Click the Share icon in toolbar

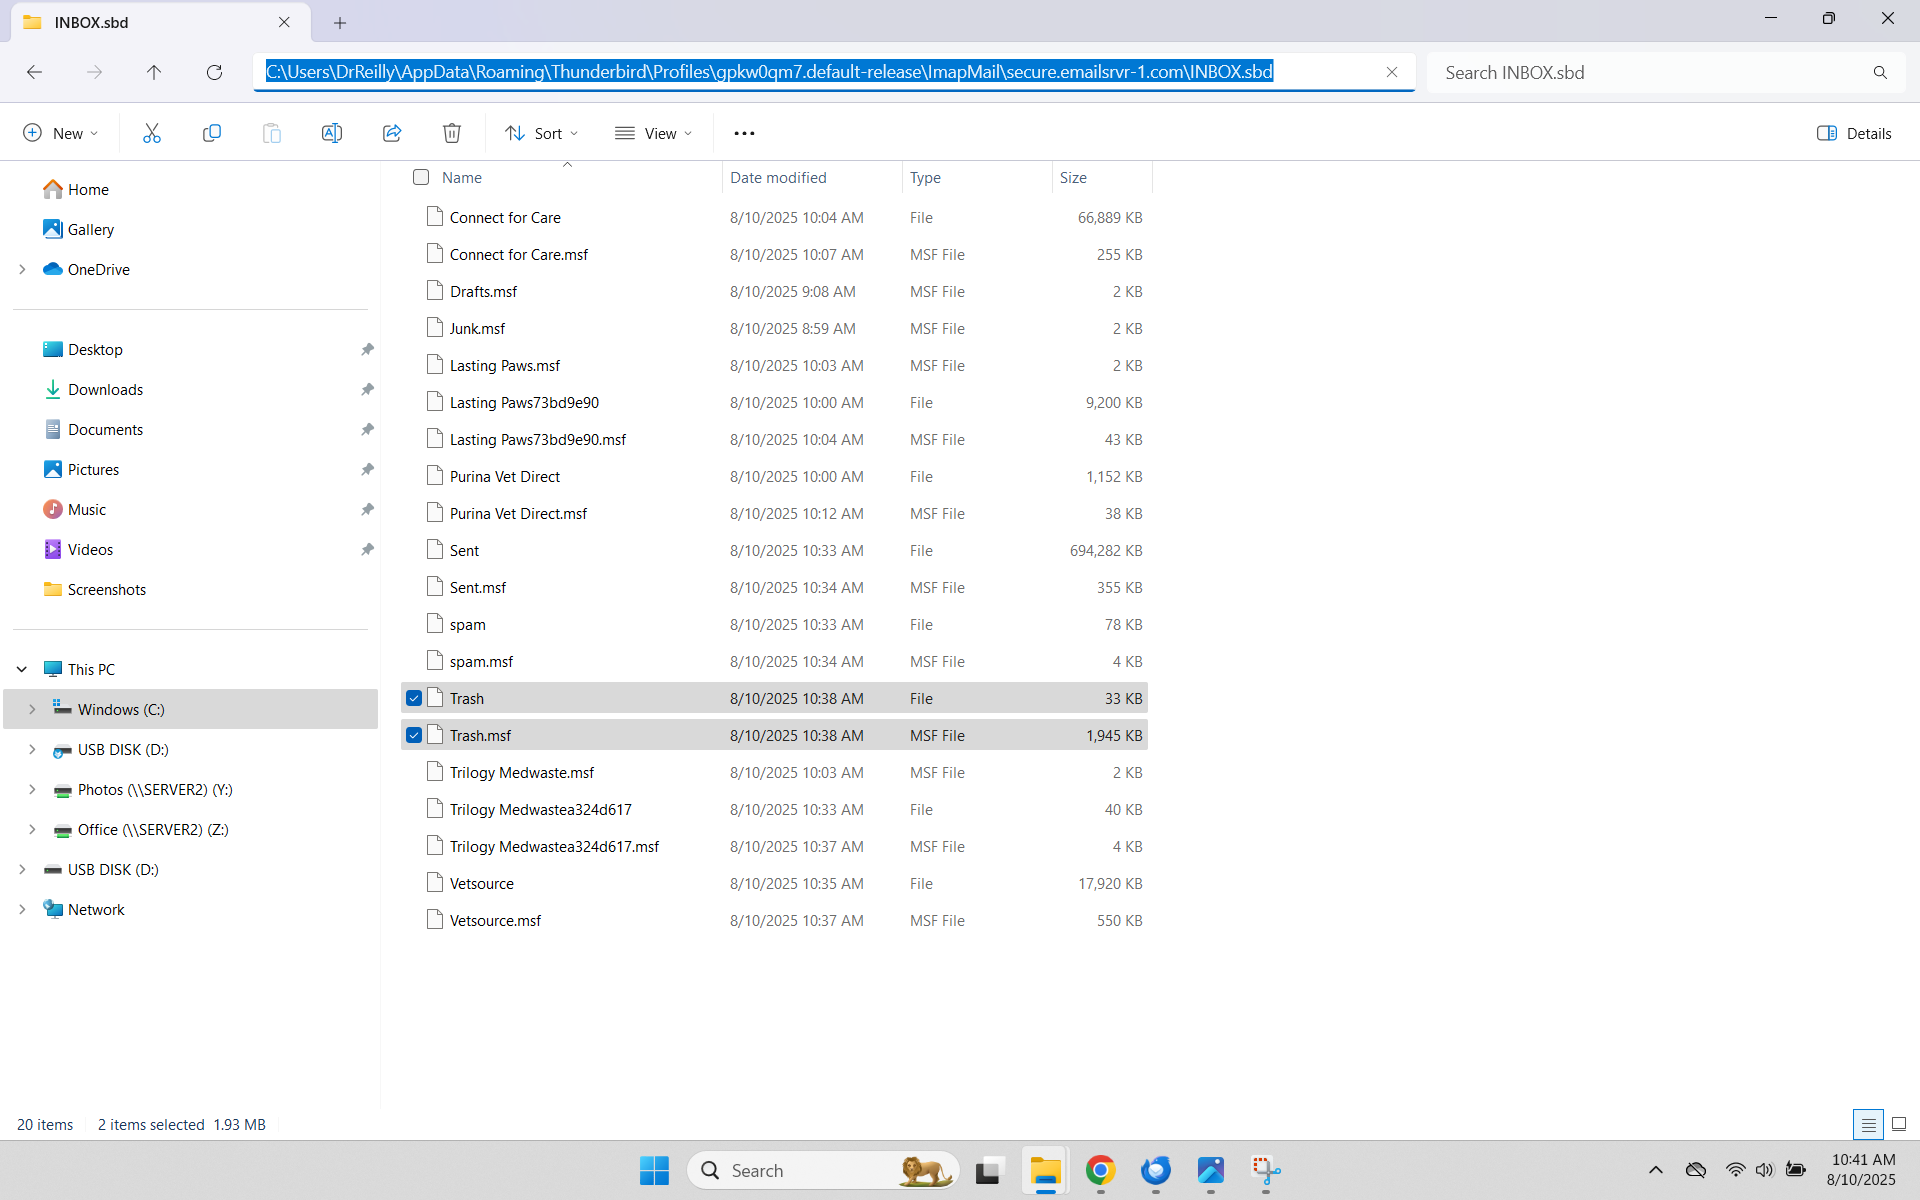pyautogui.click(x=392, y=133)
